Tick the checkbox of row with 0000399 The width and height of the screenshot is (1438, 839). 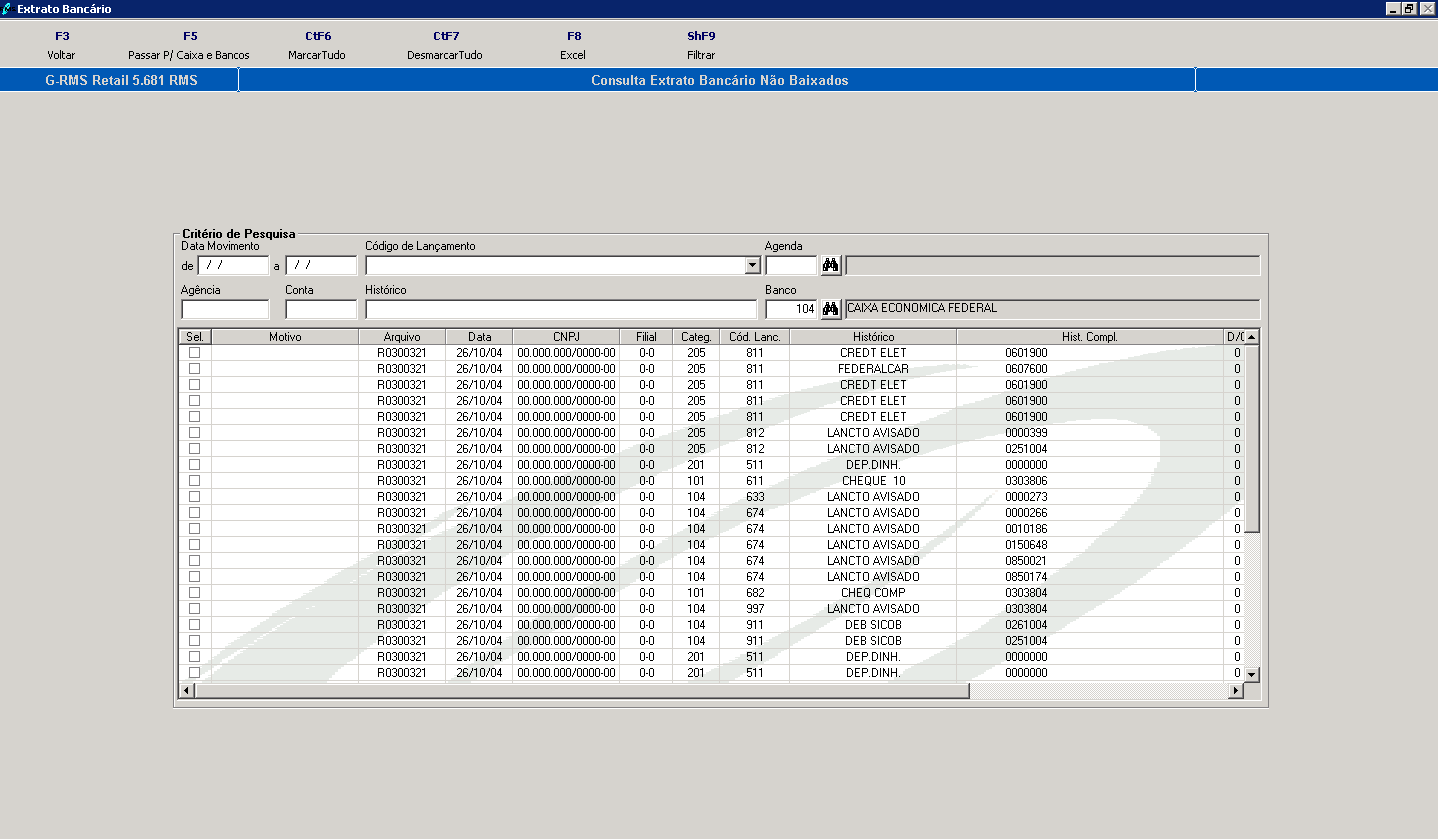(195, 433)
